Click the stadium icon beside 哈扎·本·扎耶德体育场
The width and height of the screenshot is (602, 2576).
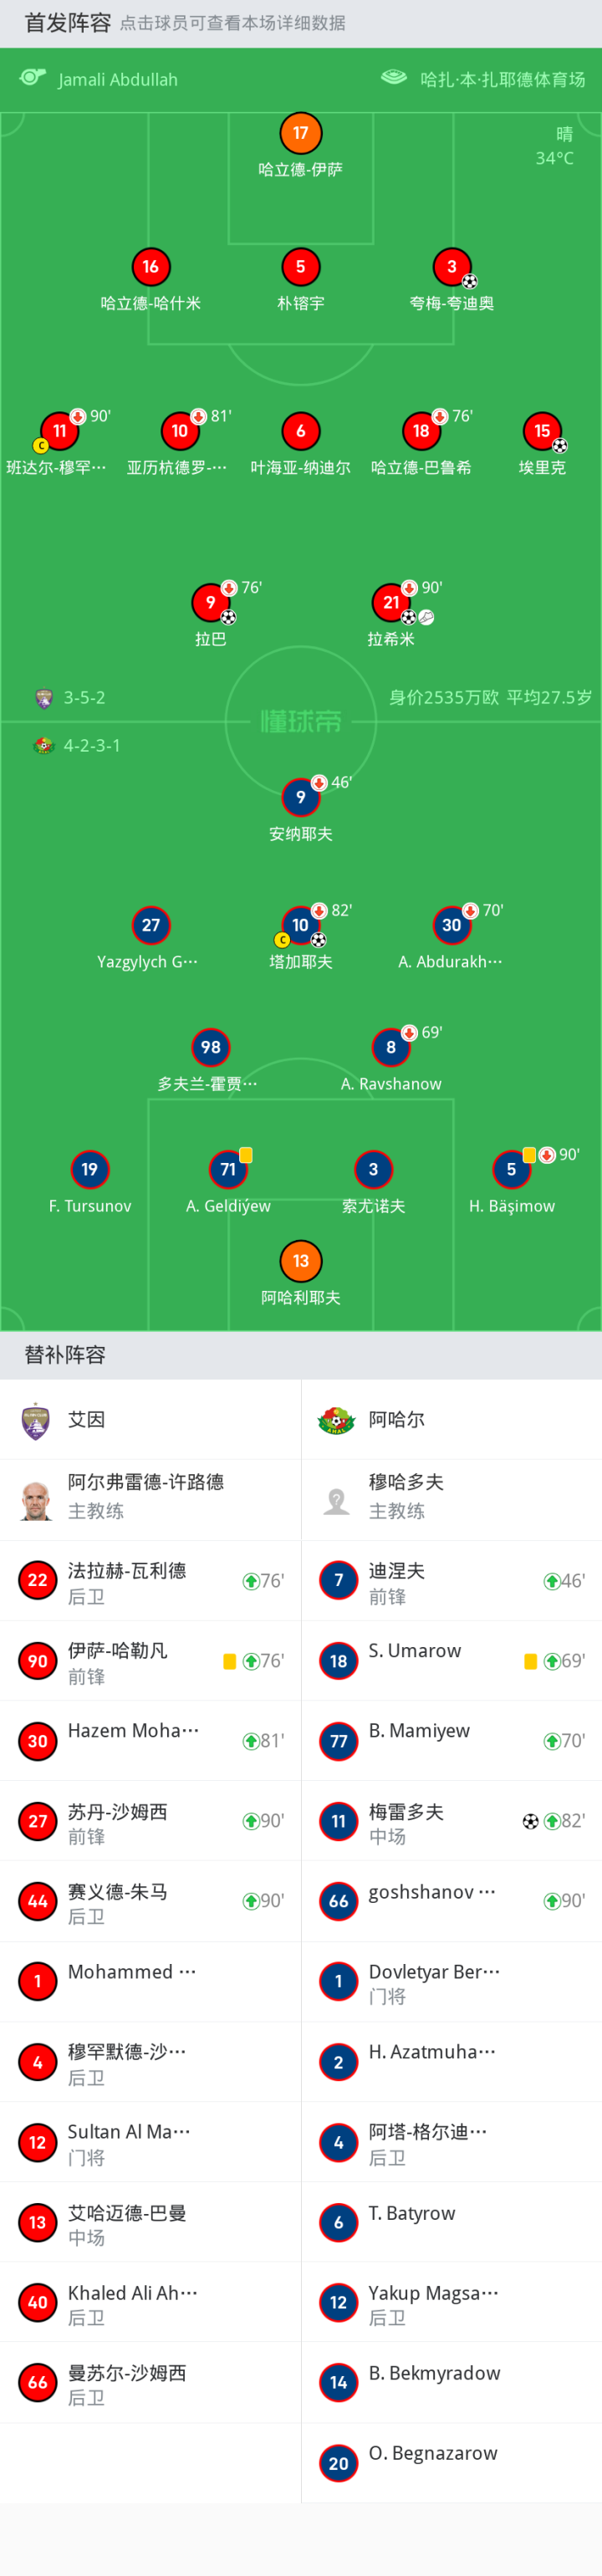394,78
